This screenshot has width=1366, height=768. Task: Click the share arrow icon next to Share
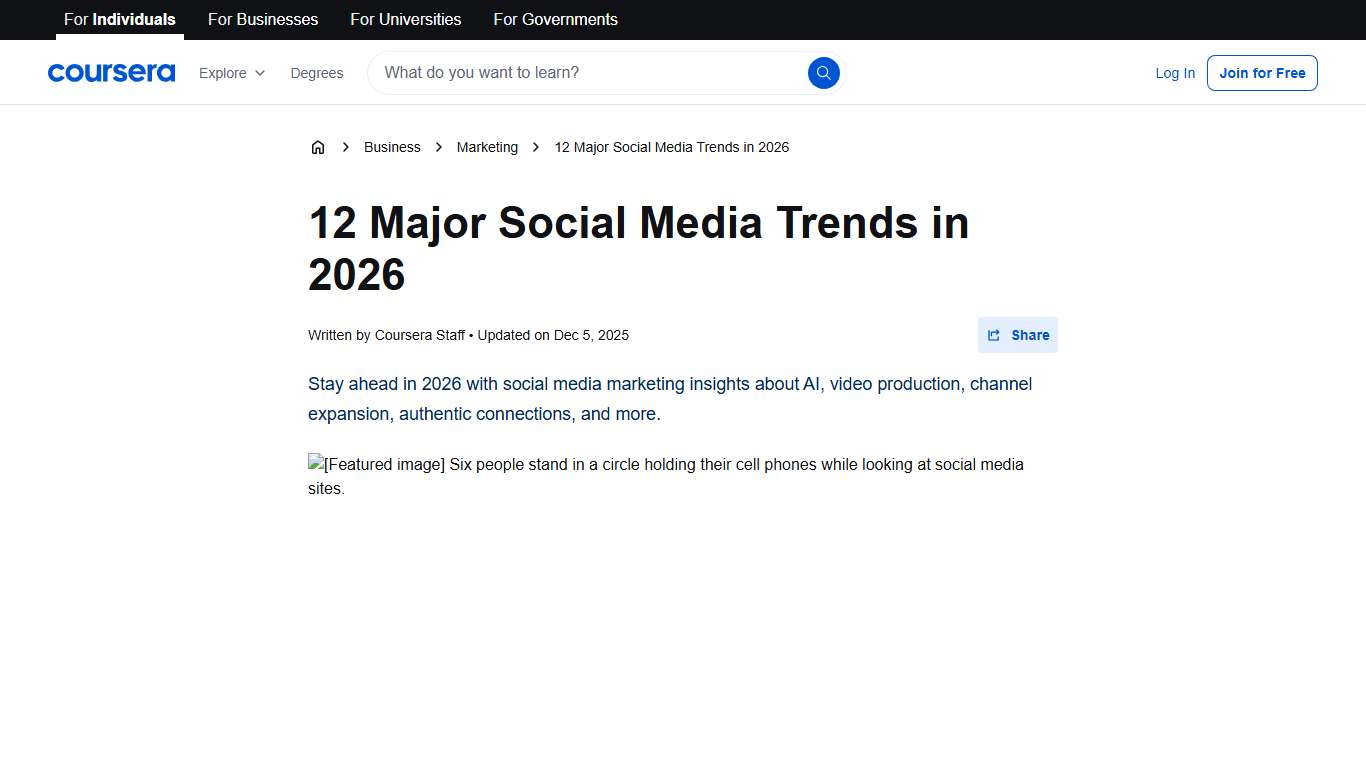(993, 335)
